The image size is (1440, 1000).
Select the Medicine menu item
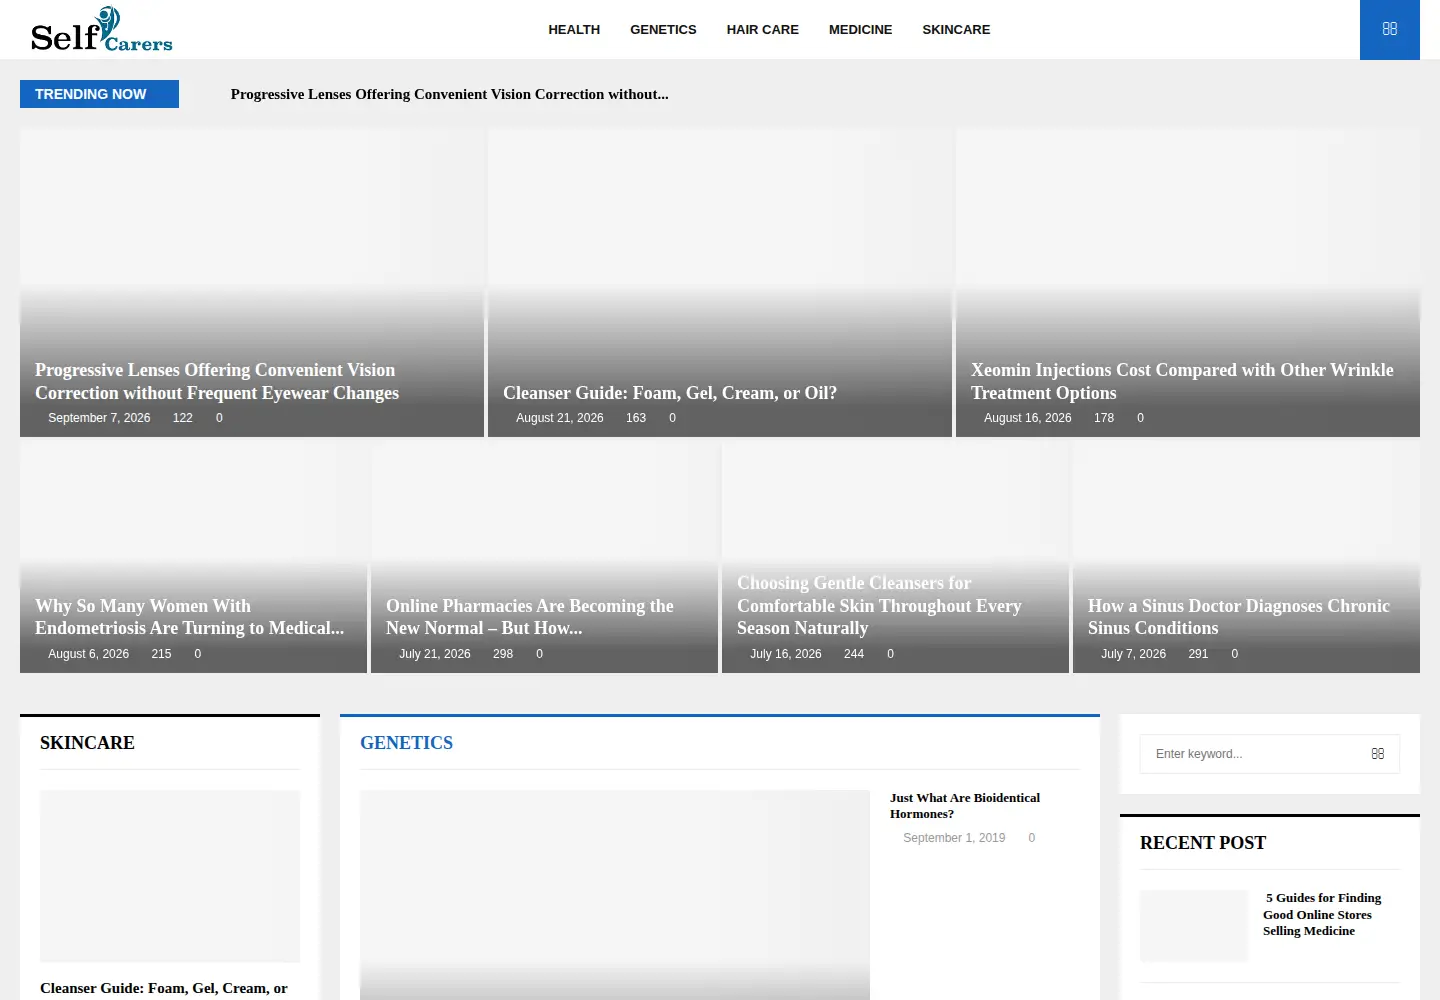click(860, 30)
